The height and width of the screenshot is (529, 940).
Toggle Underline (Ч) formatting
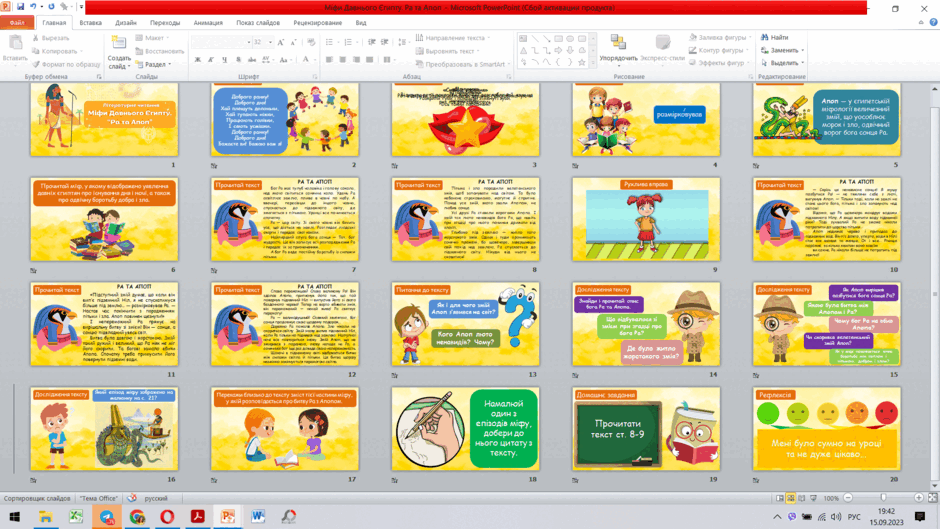[224, 59]
